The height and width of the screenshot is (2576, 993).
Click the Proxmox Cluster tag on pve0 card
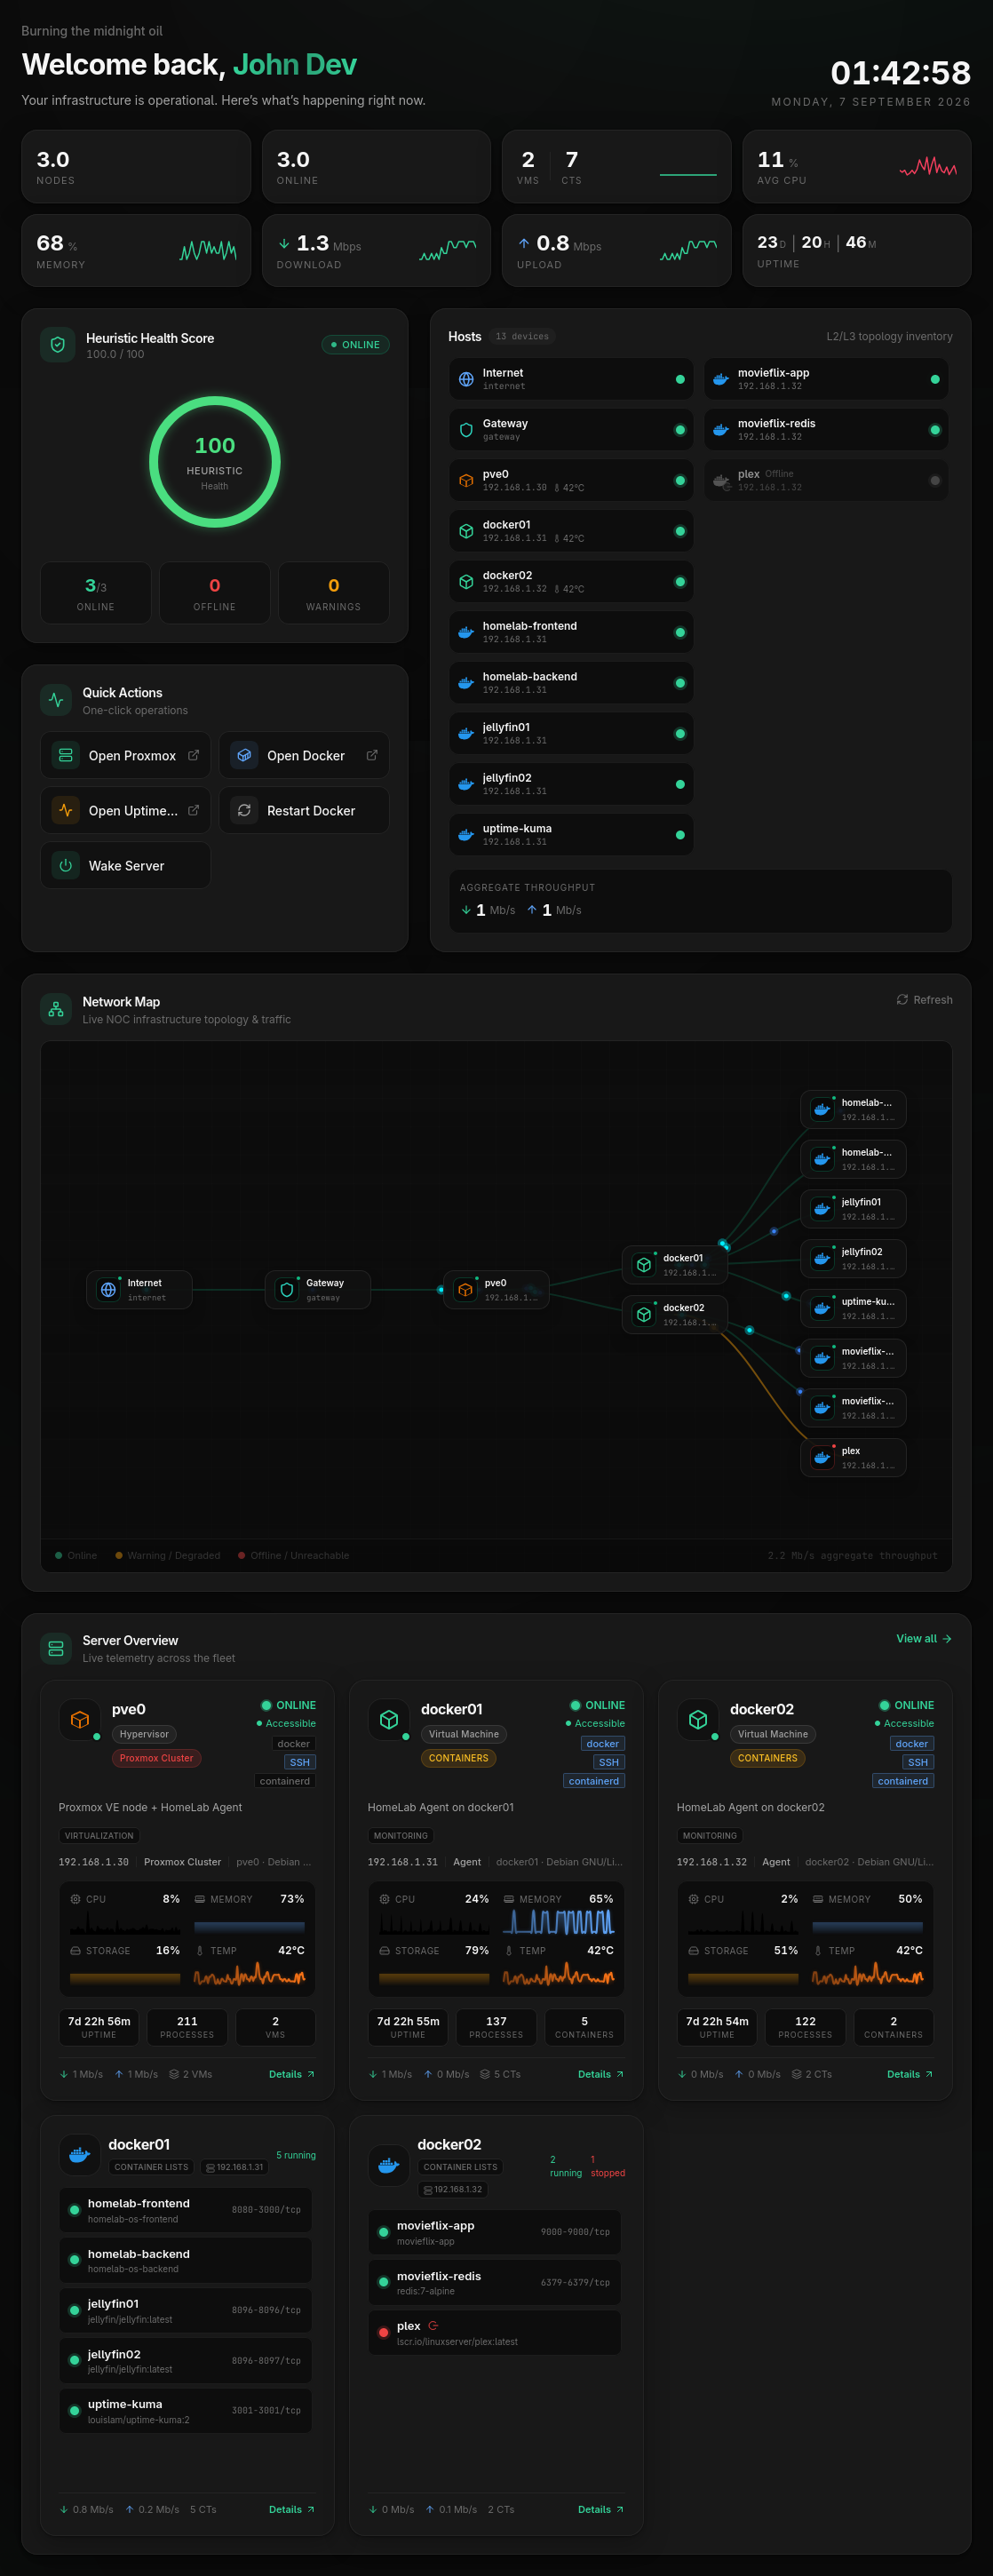point(157,1758)
